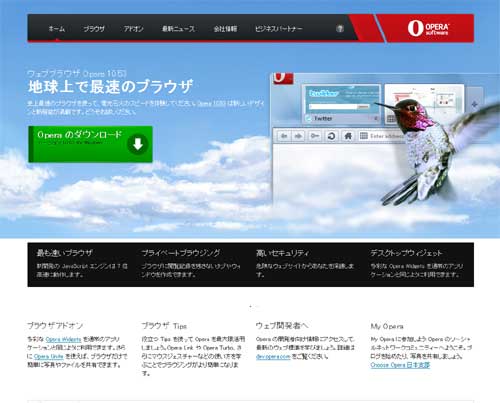Click the ウェブ開発者へ section heading
The height and width of the screenshot is (403, 500).
[x=282, y=326]
